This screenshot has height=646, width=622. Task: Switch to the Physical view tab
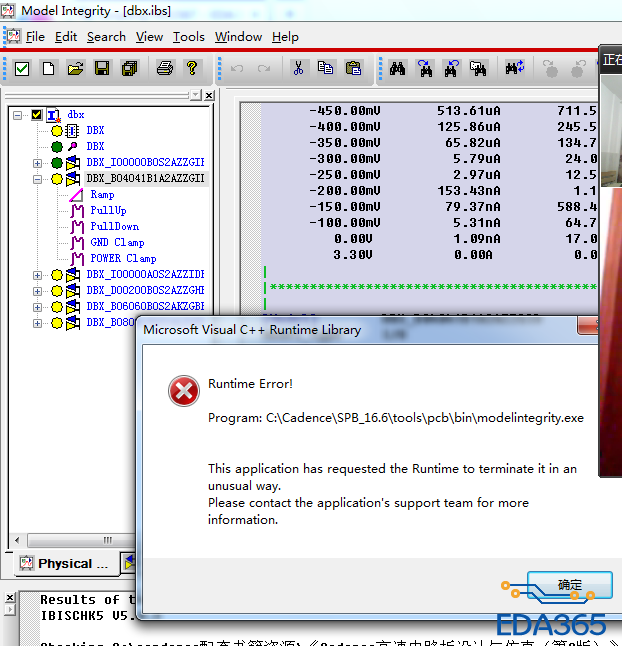tap(66, 564)
